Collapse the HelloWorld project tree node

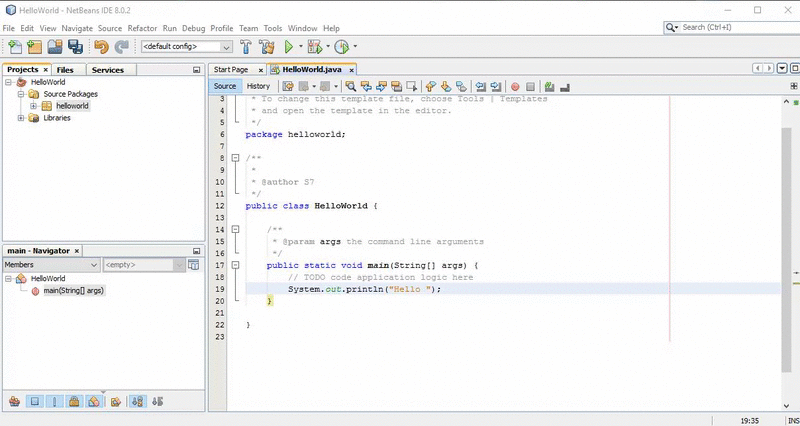[x=9, y=82]
